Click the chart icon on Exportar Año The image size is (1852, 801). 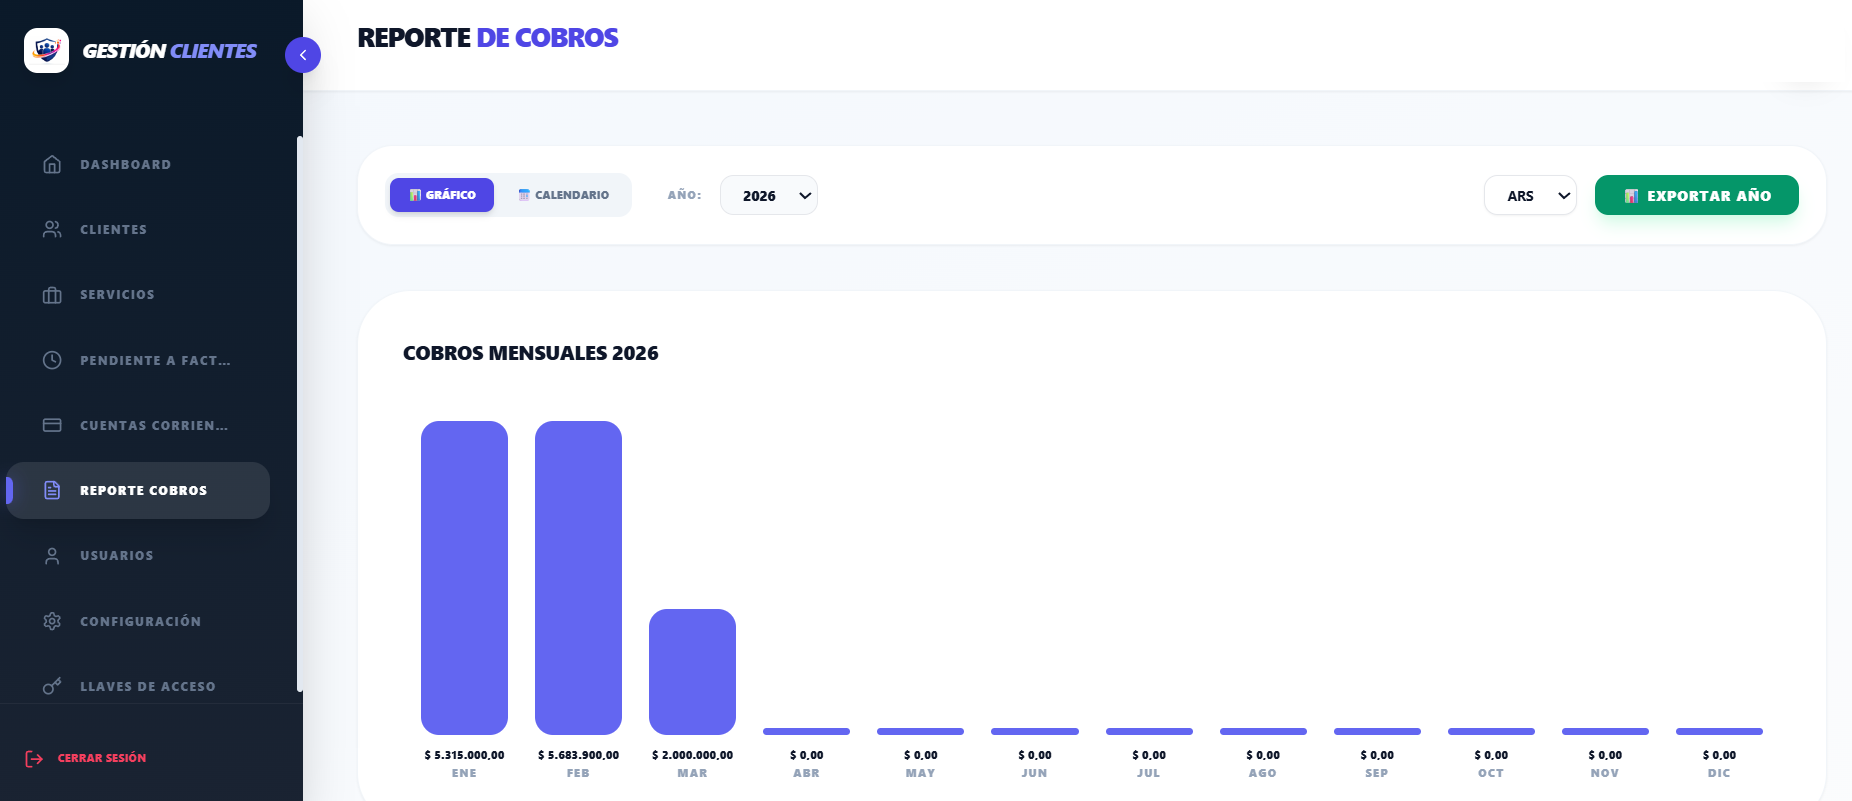pos(1631,196)
